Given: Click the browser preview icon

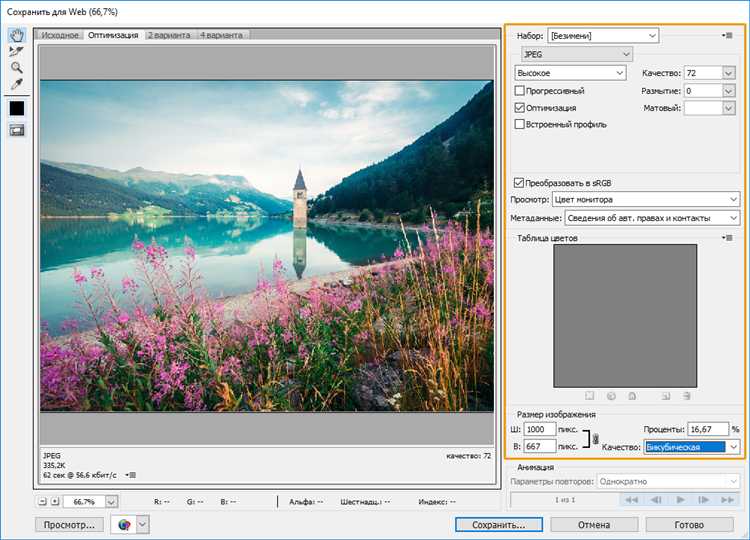Looking at the screenshot, I should pos(124,525).
